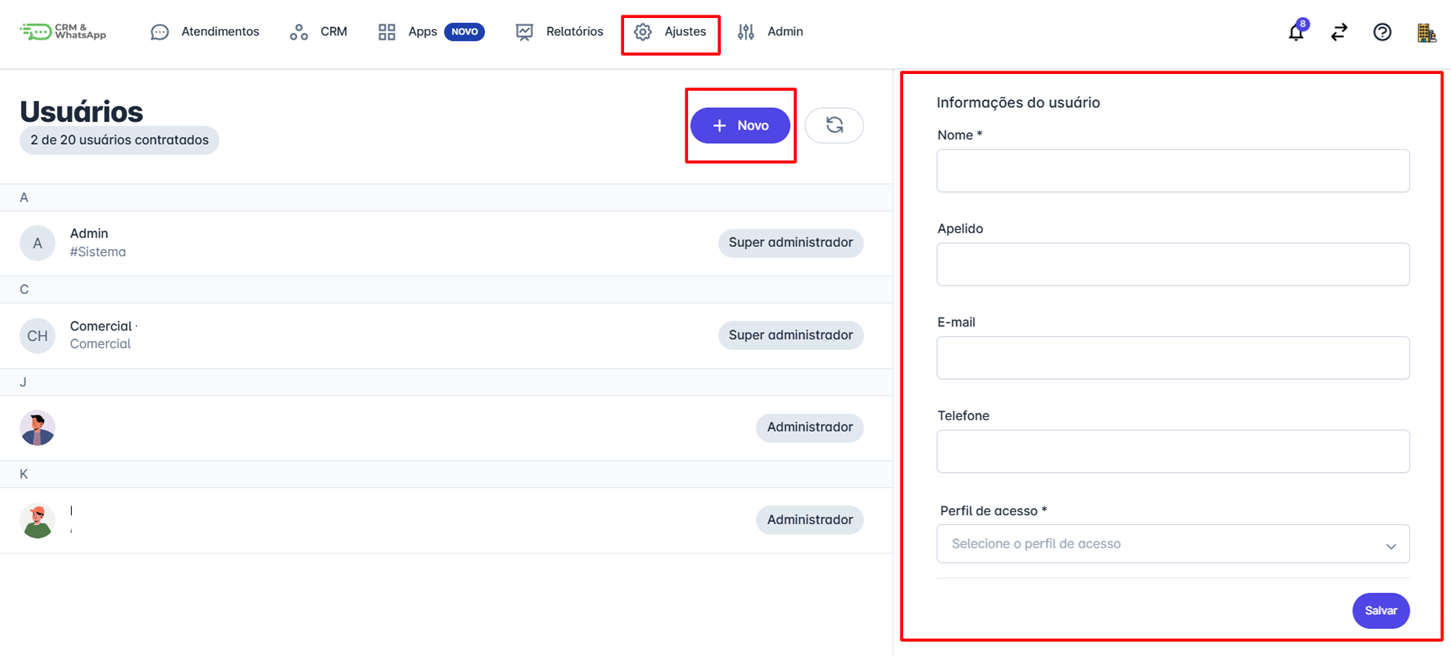Click the company building icon
Viewport: 1451px width, 656px height.
[x=1426, y=32]
